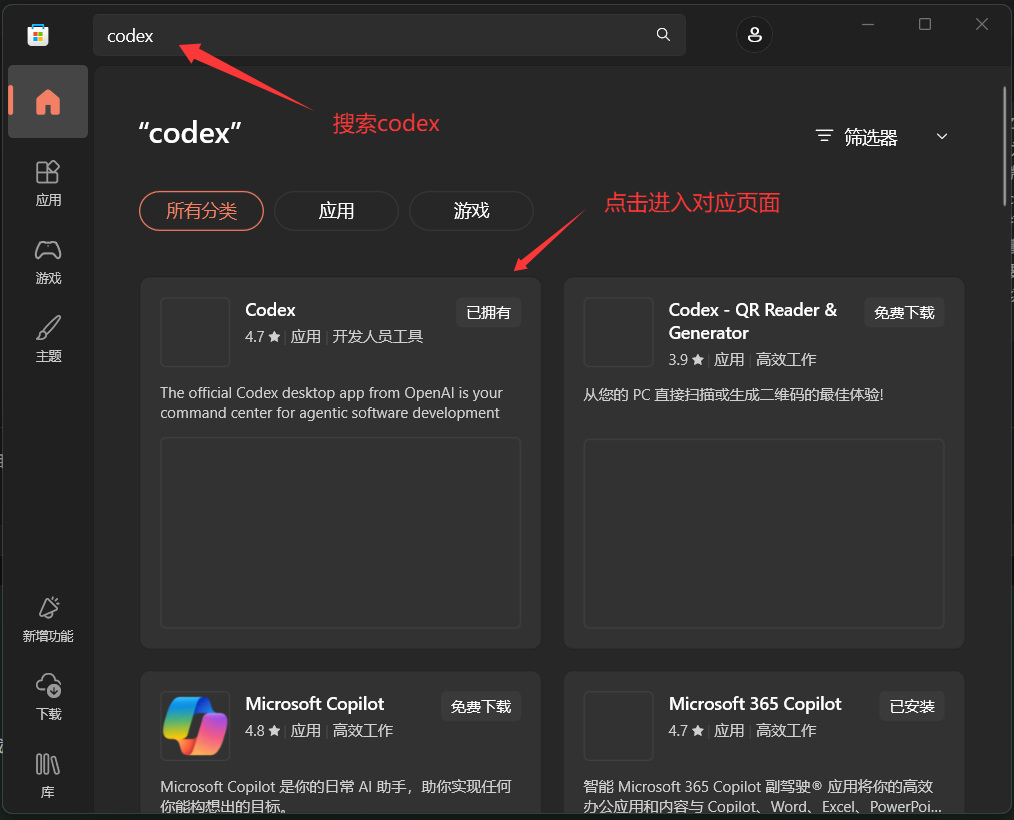Select the 所有分类 filter pill

pos(201,211)
